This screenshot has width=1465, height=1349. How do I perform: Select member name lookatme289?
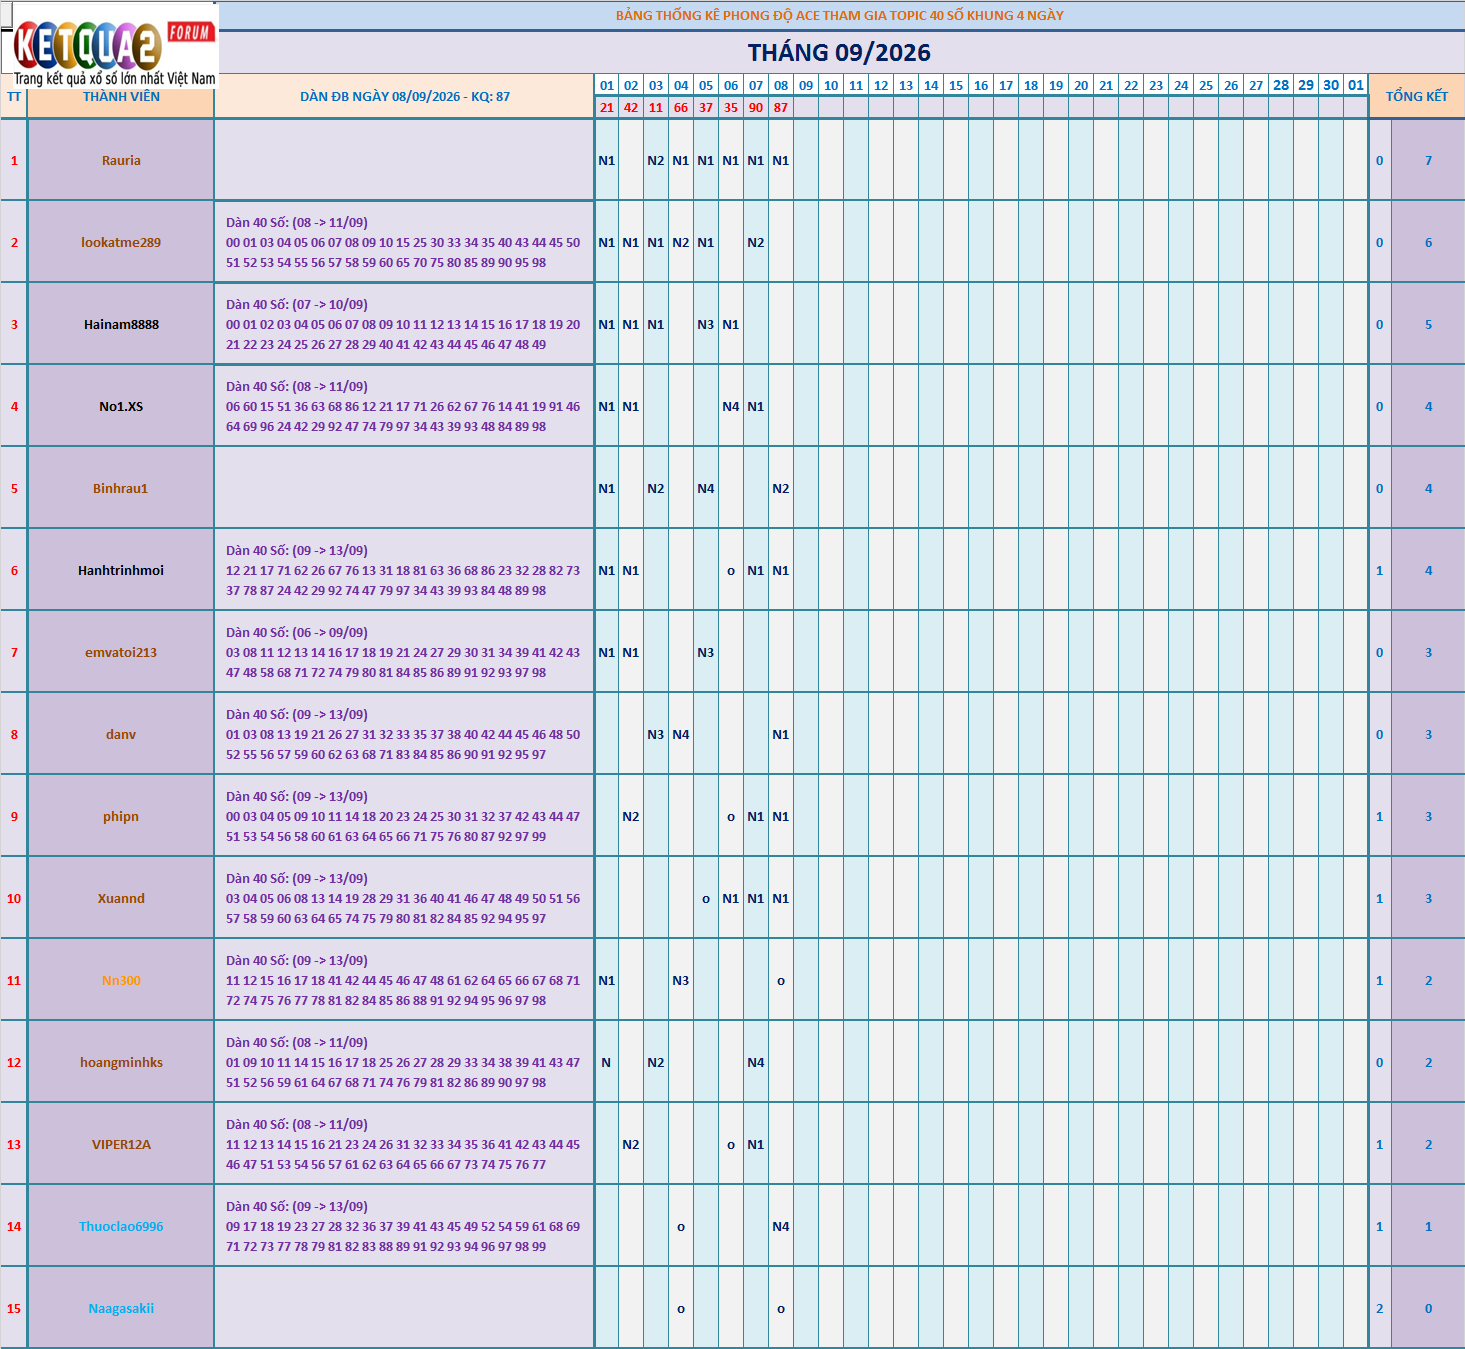(x=121, y=242)
